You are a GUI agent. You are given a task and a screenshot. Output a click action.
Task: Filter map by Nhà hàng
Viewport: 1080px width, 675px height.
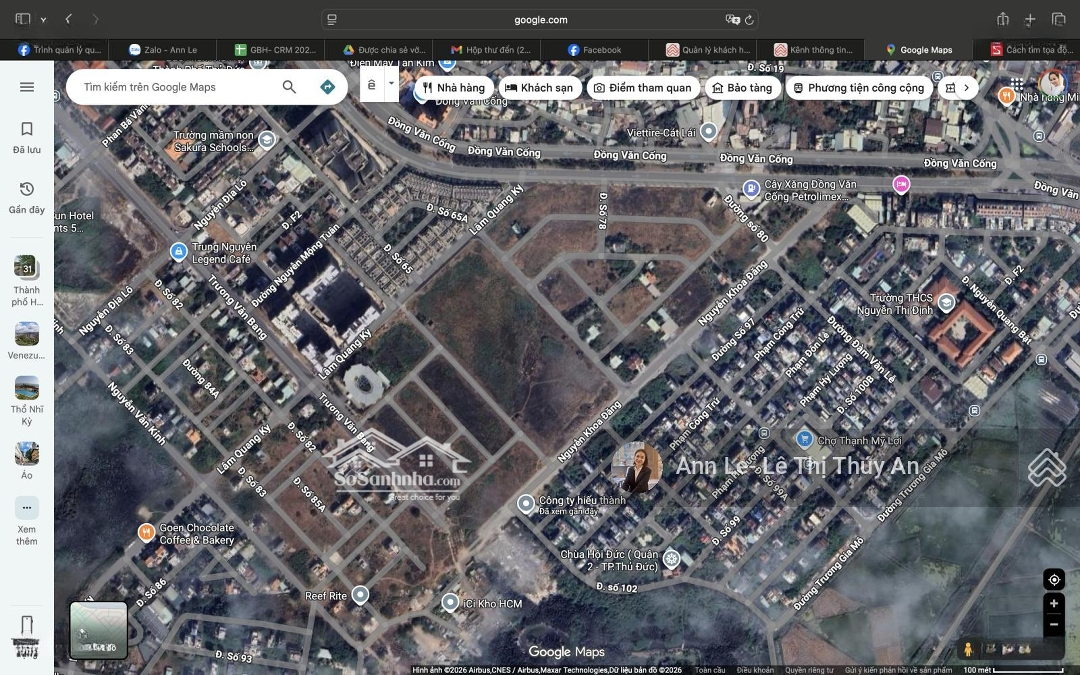(453, 88)
